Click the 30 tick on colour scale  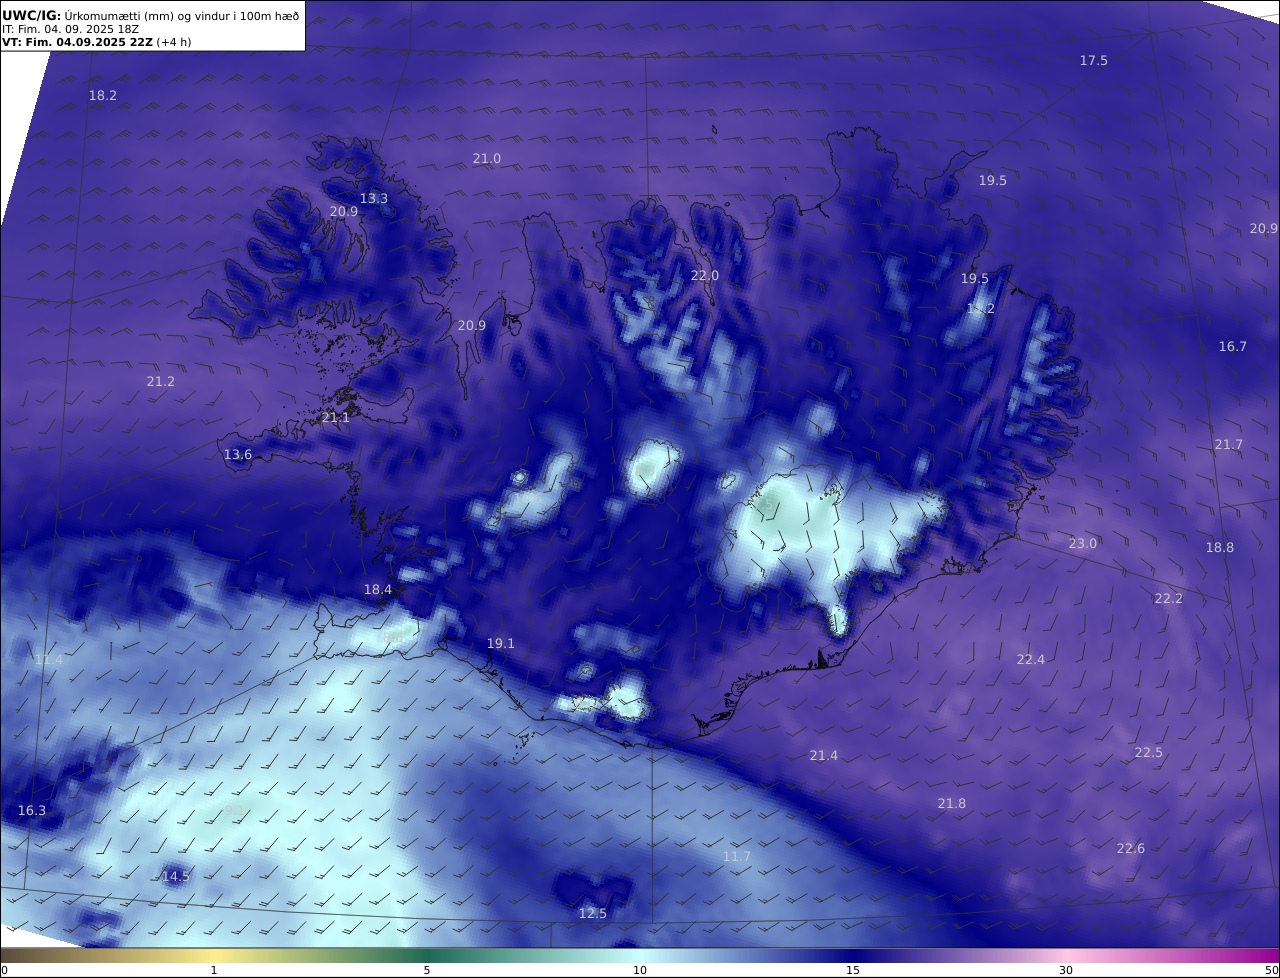click(1066, 970)
